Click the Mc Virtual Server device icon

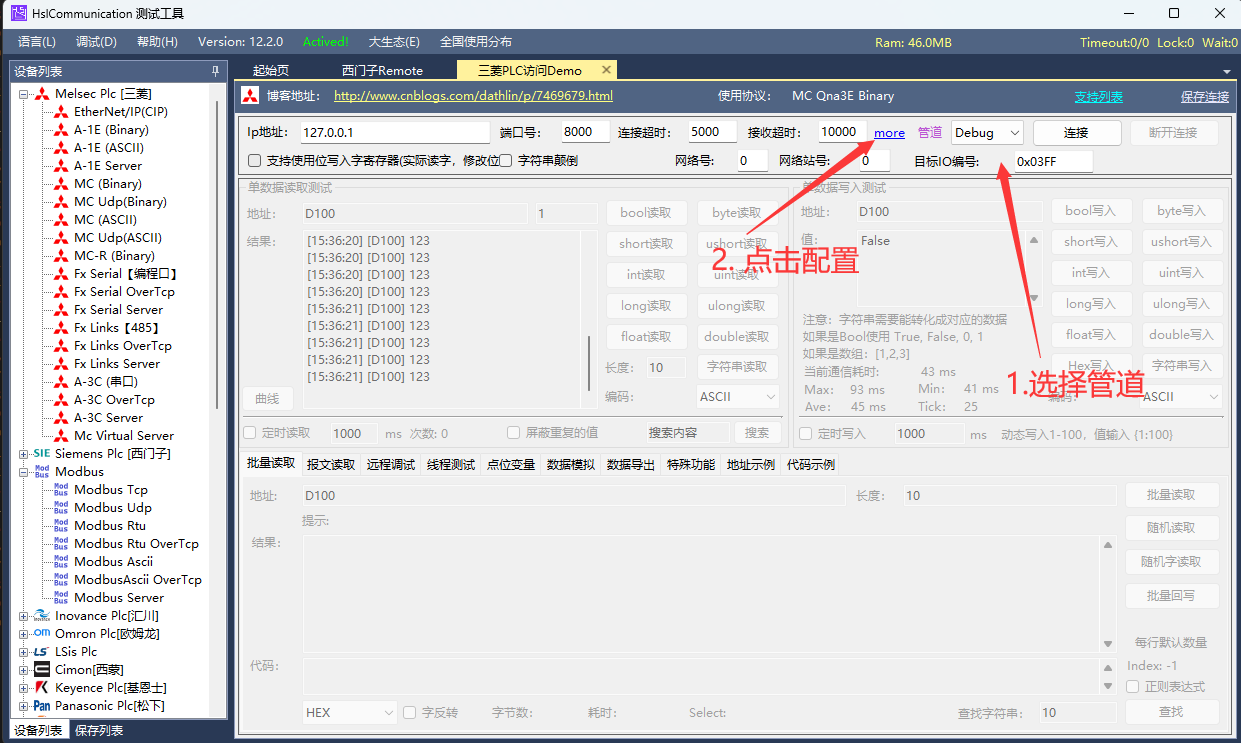tap(61, 436)
